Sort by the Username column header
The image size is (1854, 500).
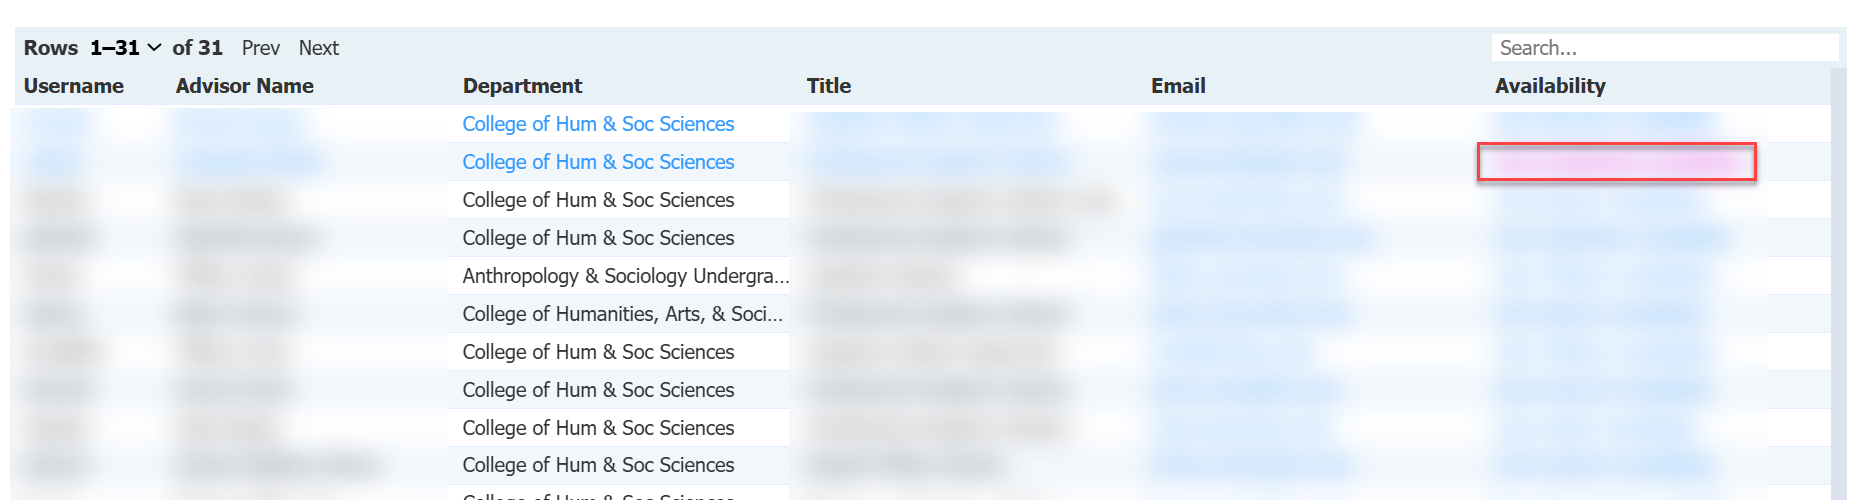[x=74, y=86]
